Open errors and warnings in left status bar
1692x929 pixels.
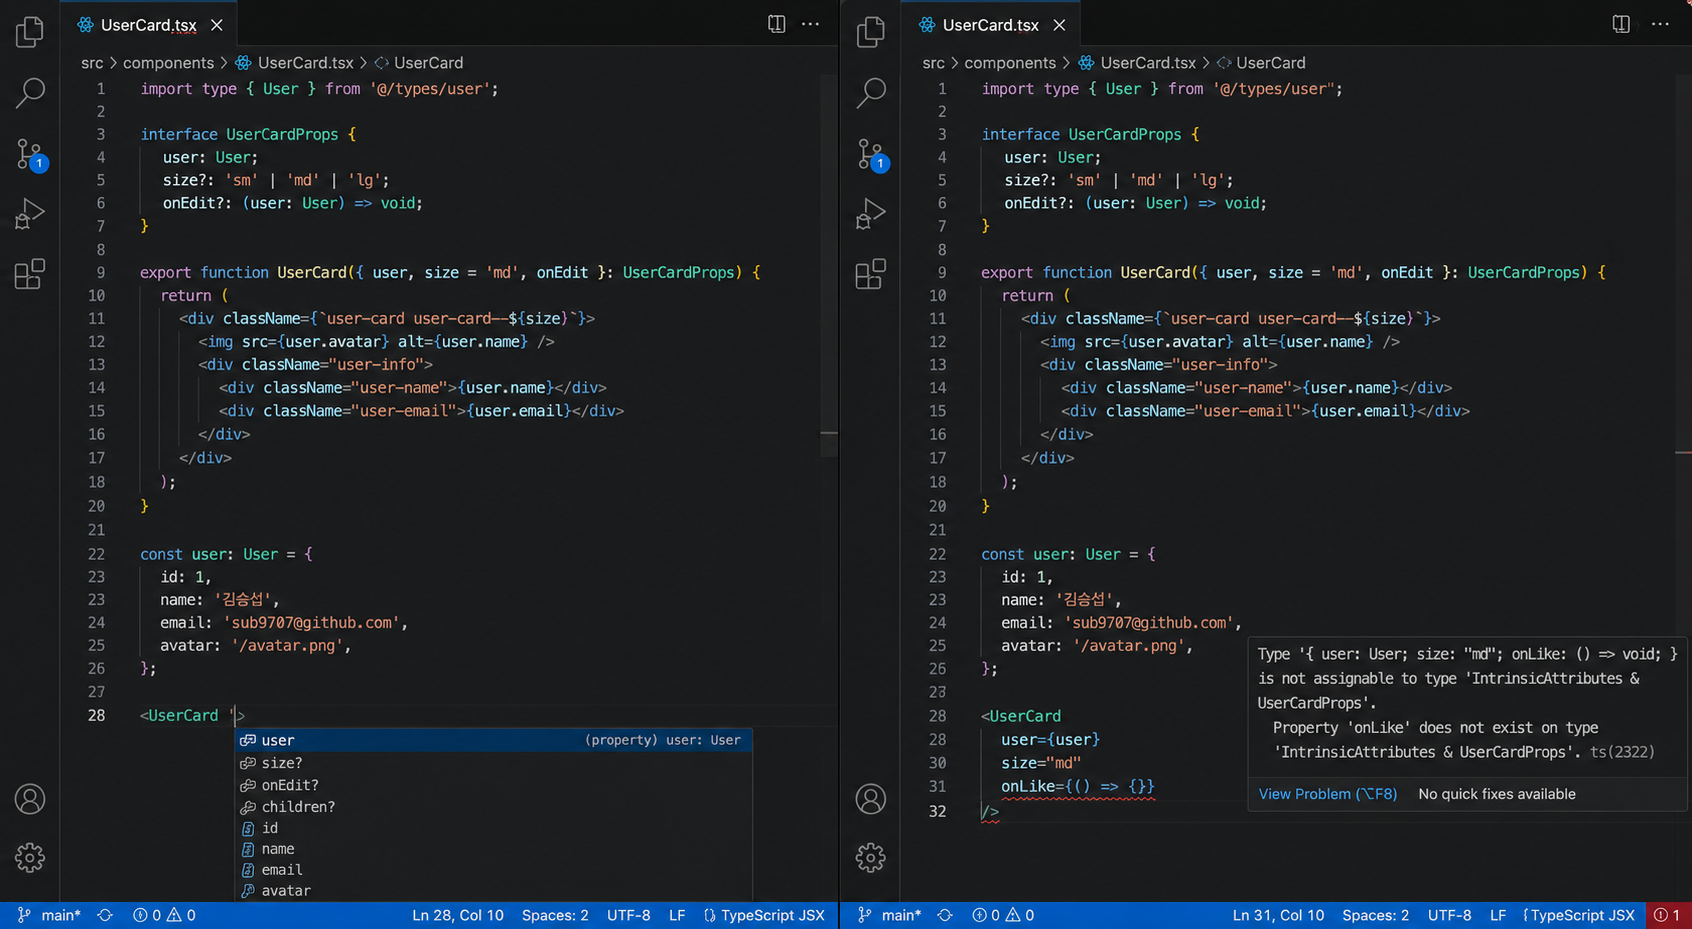click(164, 915)
